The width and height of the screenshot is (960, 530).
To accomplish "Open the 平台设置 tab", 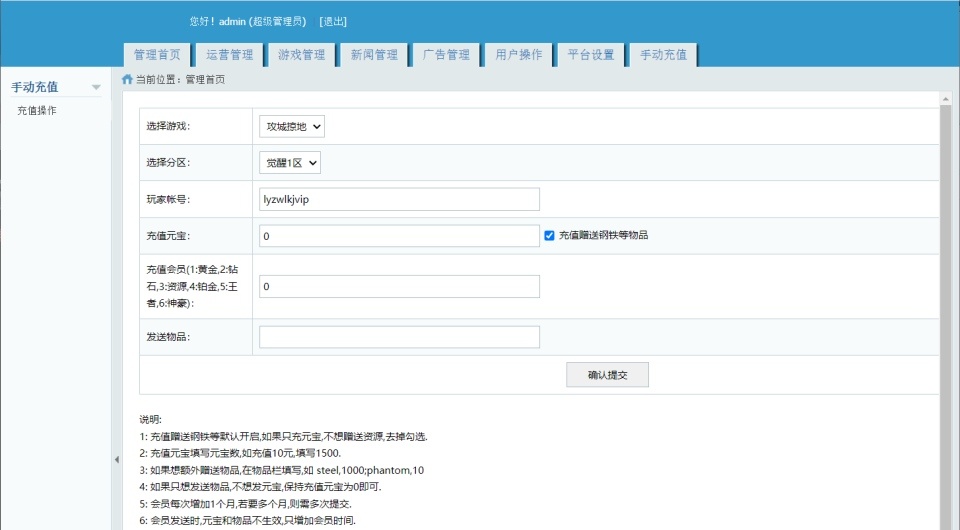I will [591, 54].
